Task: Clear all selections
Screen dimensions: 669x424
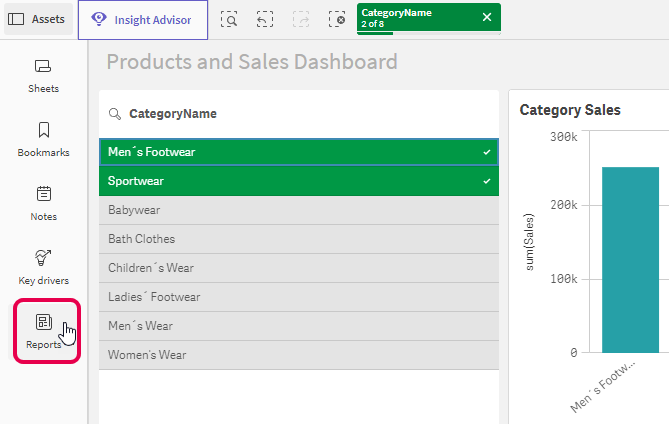Action: 337,19
